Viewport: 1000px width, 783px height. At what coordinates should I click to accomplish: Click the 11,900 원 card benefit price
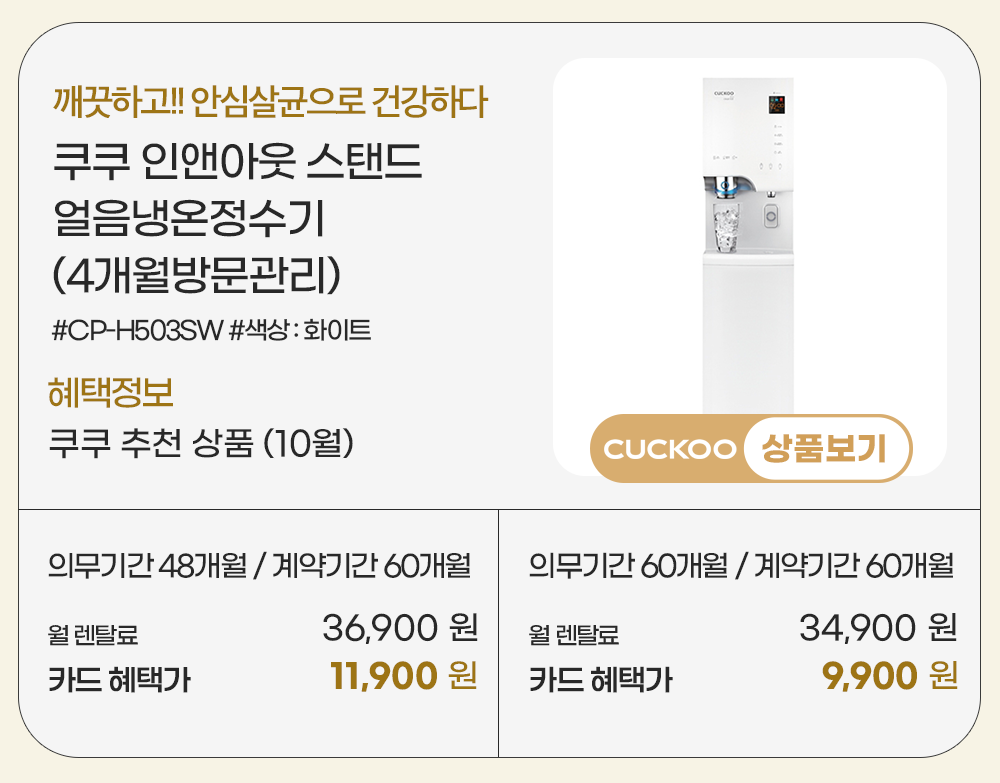point(402,677)
